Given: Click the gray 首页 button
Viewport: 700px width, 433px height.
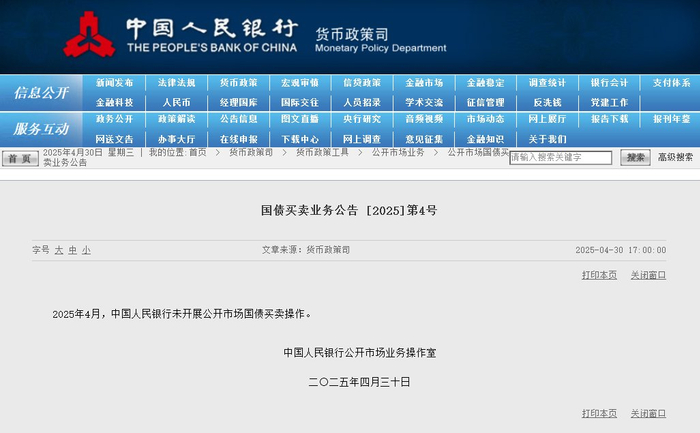Looking at the screenshot, I should coord(20,158).
